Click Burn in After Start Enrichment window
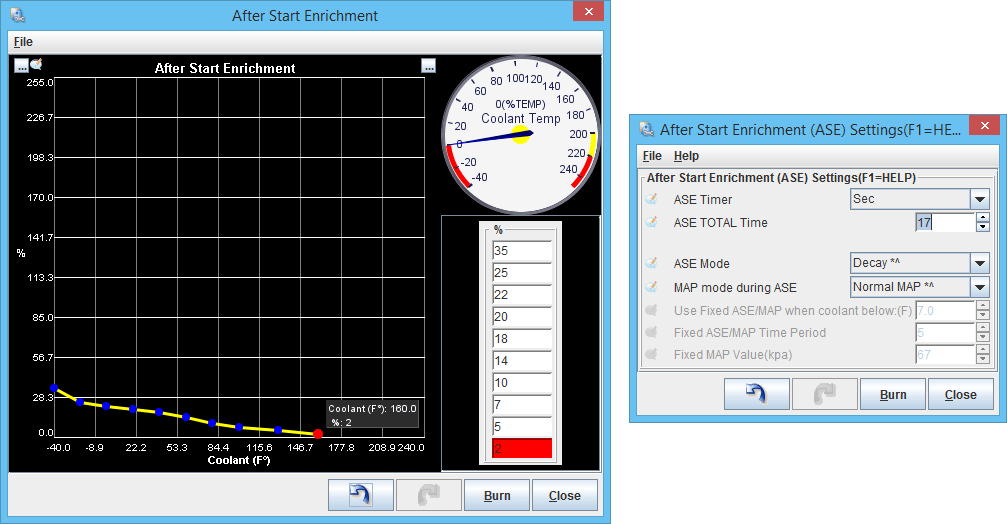This screenshot has height=524, width=1007. point(497,495)
